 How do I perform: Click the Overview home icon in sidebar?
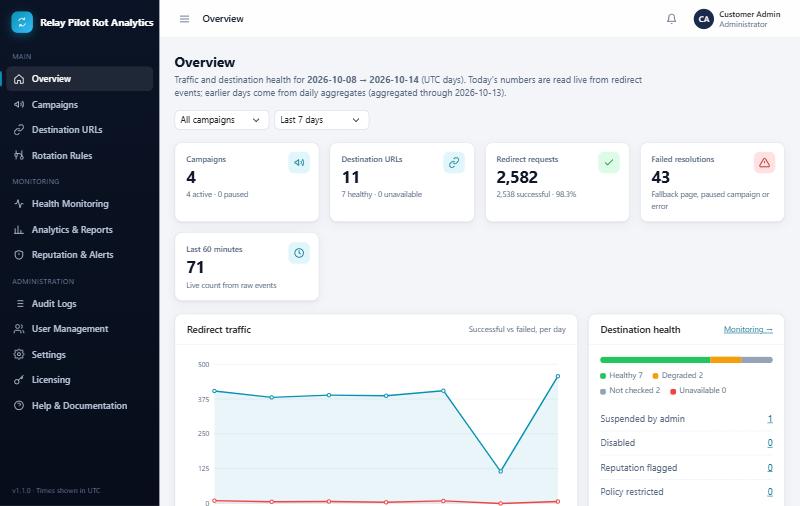coord(19,79)
